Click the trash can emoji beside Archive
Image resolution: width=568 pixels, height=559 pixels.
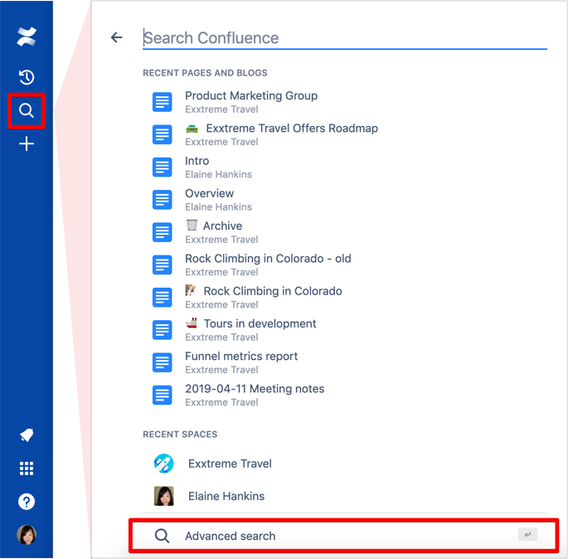click(192, 225)
